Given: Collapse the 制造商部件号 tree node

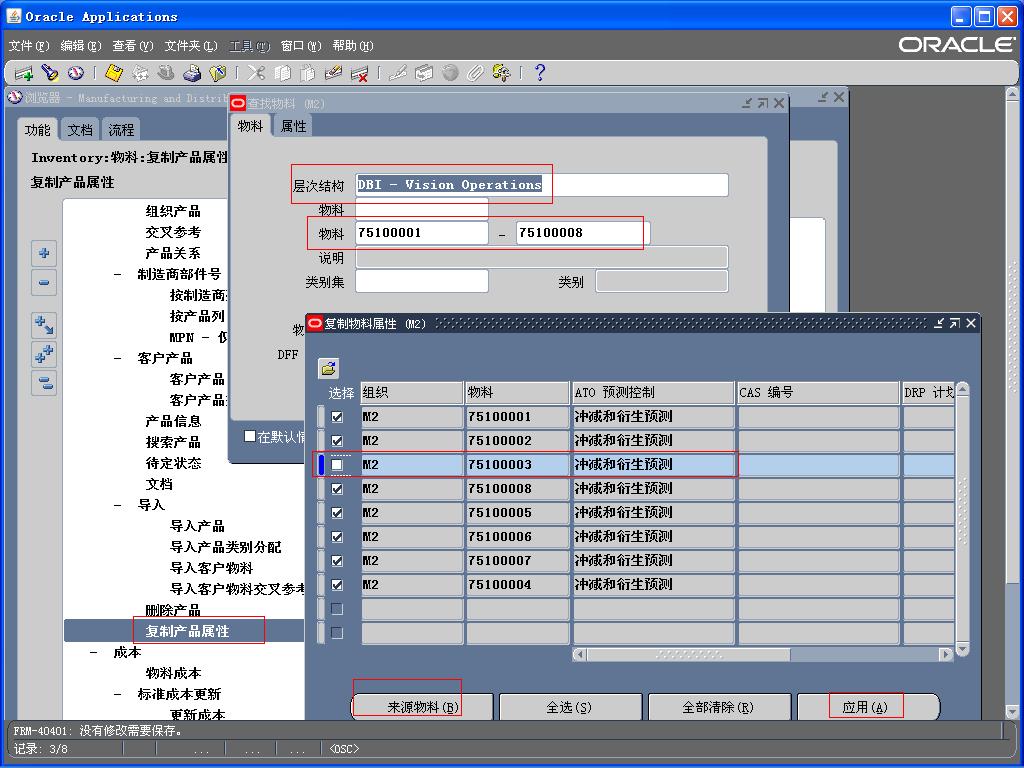Looking at the screenshot, I should tap(118, 274).
